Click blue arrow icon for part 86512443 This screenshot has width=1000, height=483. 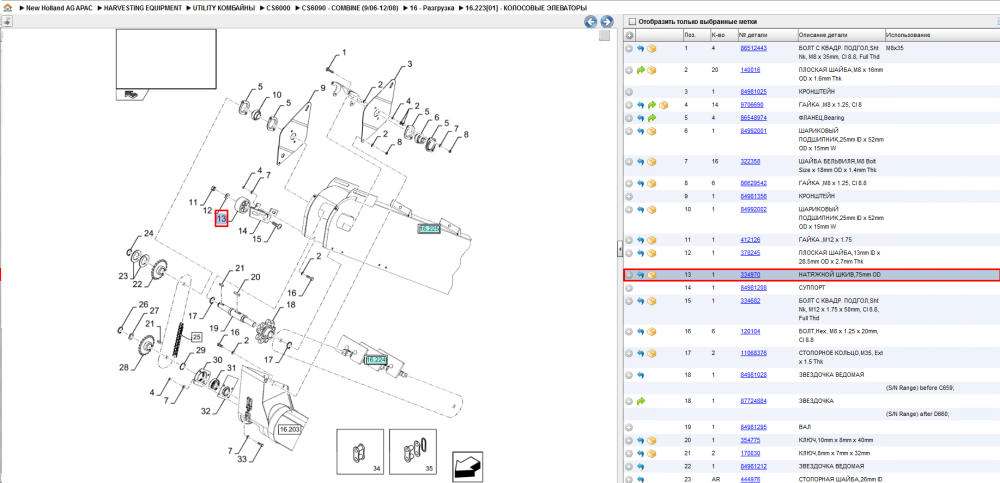[x=640, y=48]
